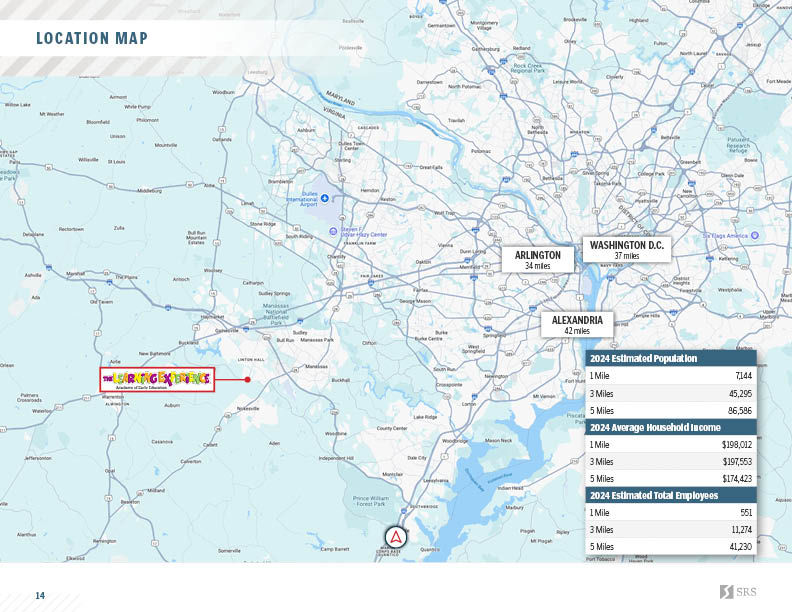Click the Independent Hill label
This screenshot has width=792, height=612.
336,458
